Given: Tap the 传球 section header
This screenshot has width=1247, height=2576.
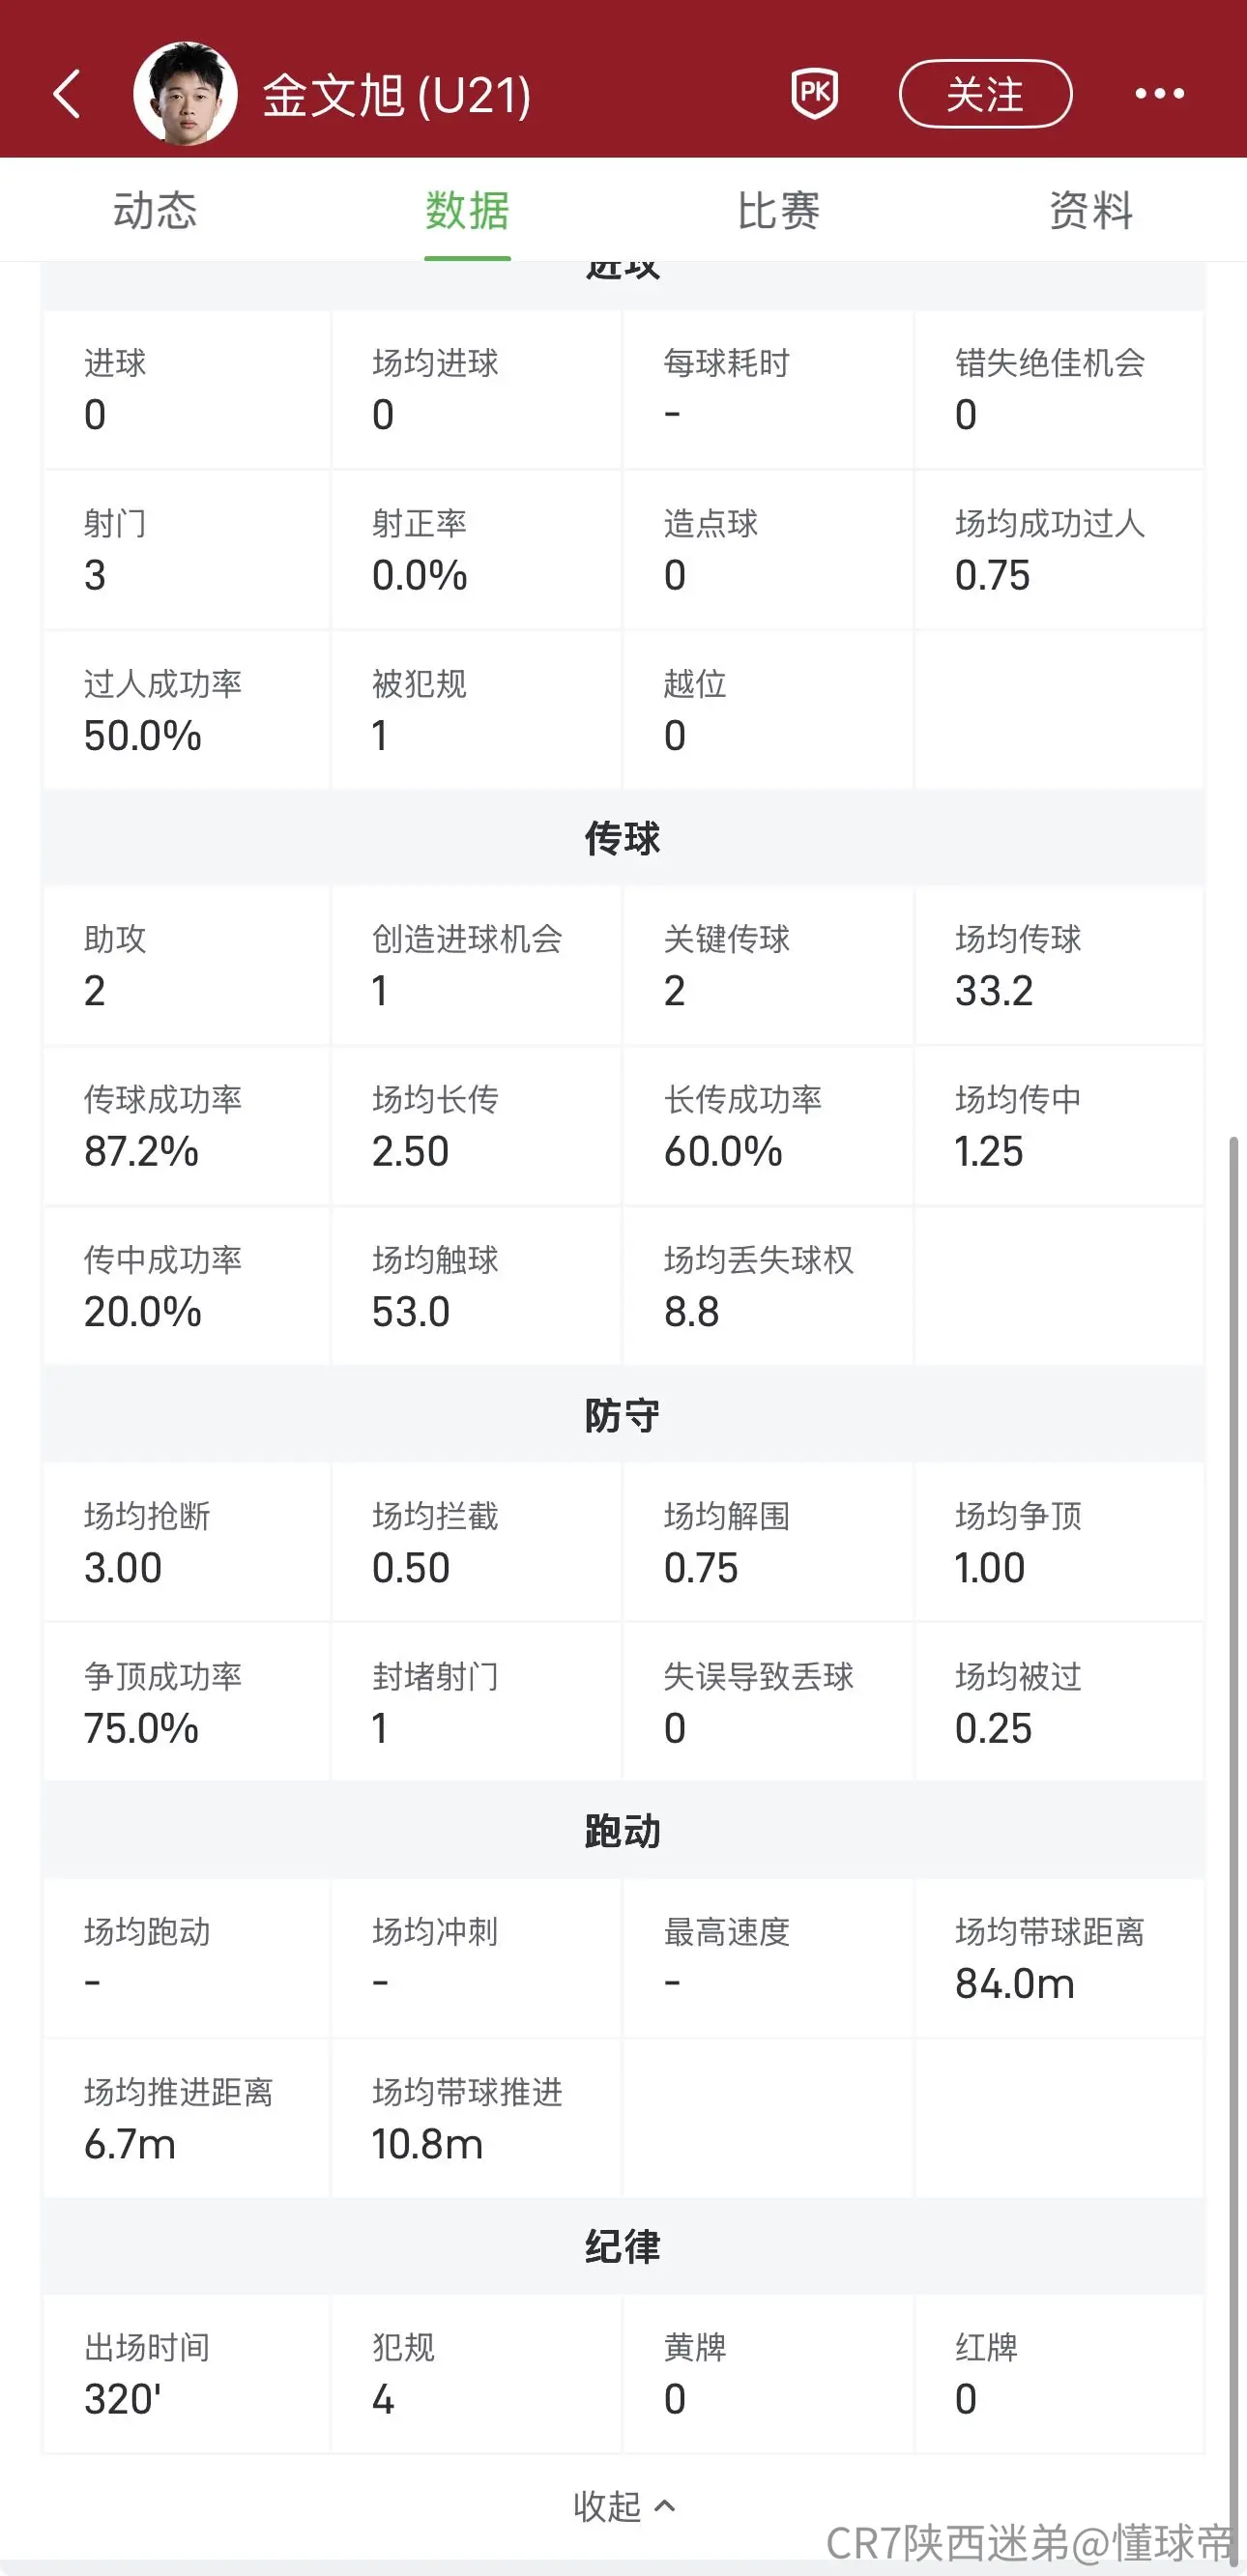Looking at the screenshot, I should (623, 838).
